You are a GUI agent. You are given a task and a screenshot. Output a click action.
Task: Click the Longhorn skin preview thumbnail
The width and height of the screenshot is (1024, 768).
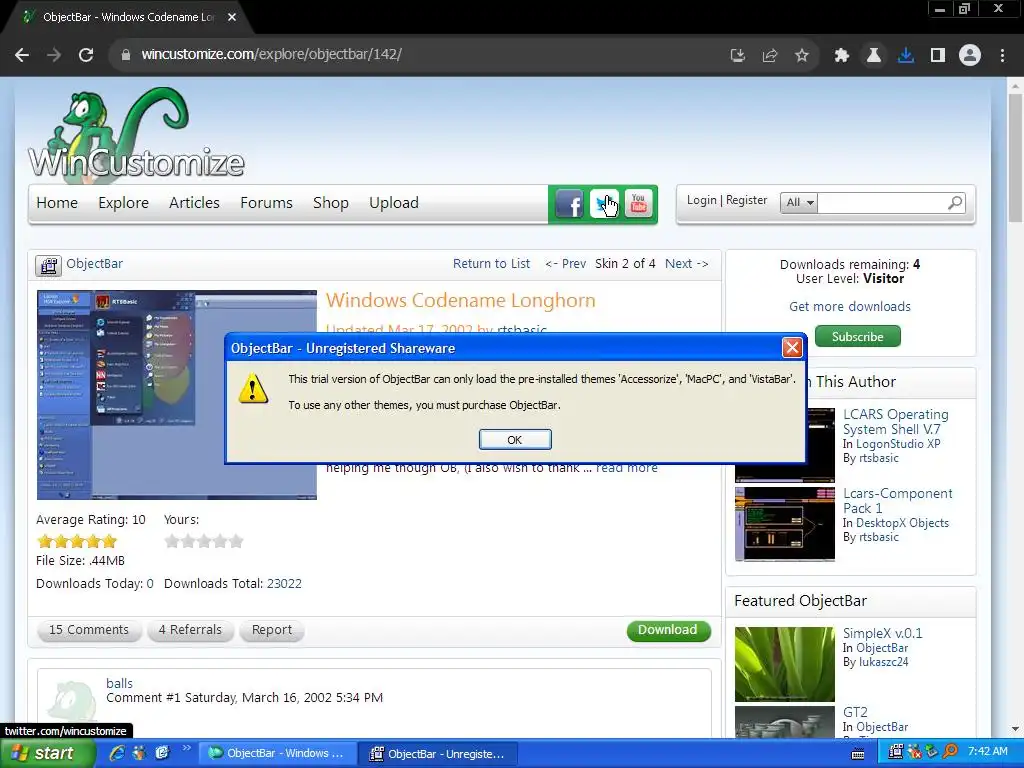tap(176, 395)
